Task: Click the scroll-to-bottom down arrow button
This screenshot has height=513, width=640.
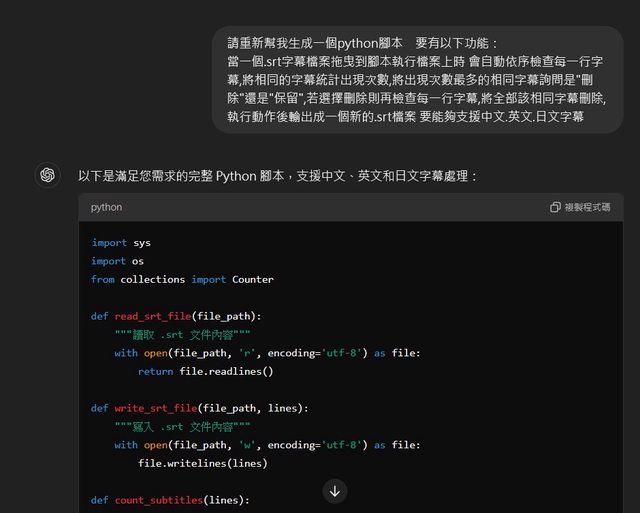Action: click(x=335, y=490)
